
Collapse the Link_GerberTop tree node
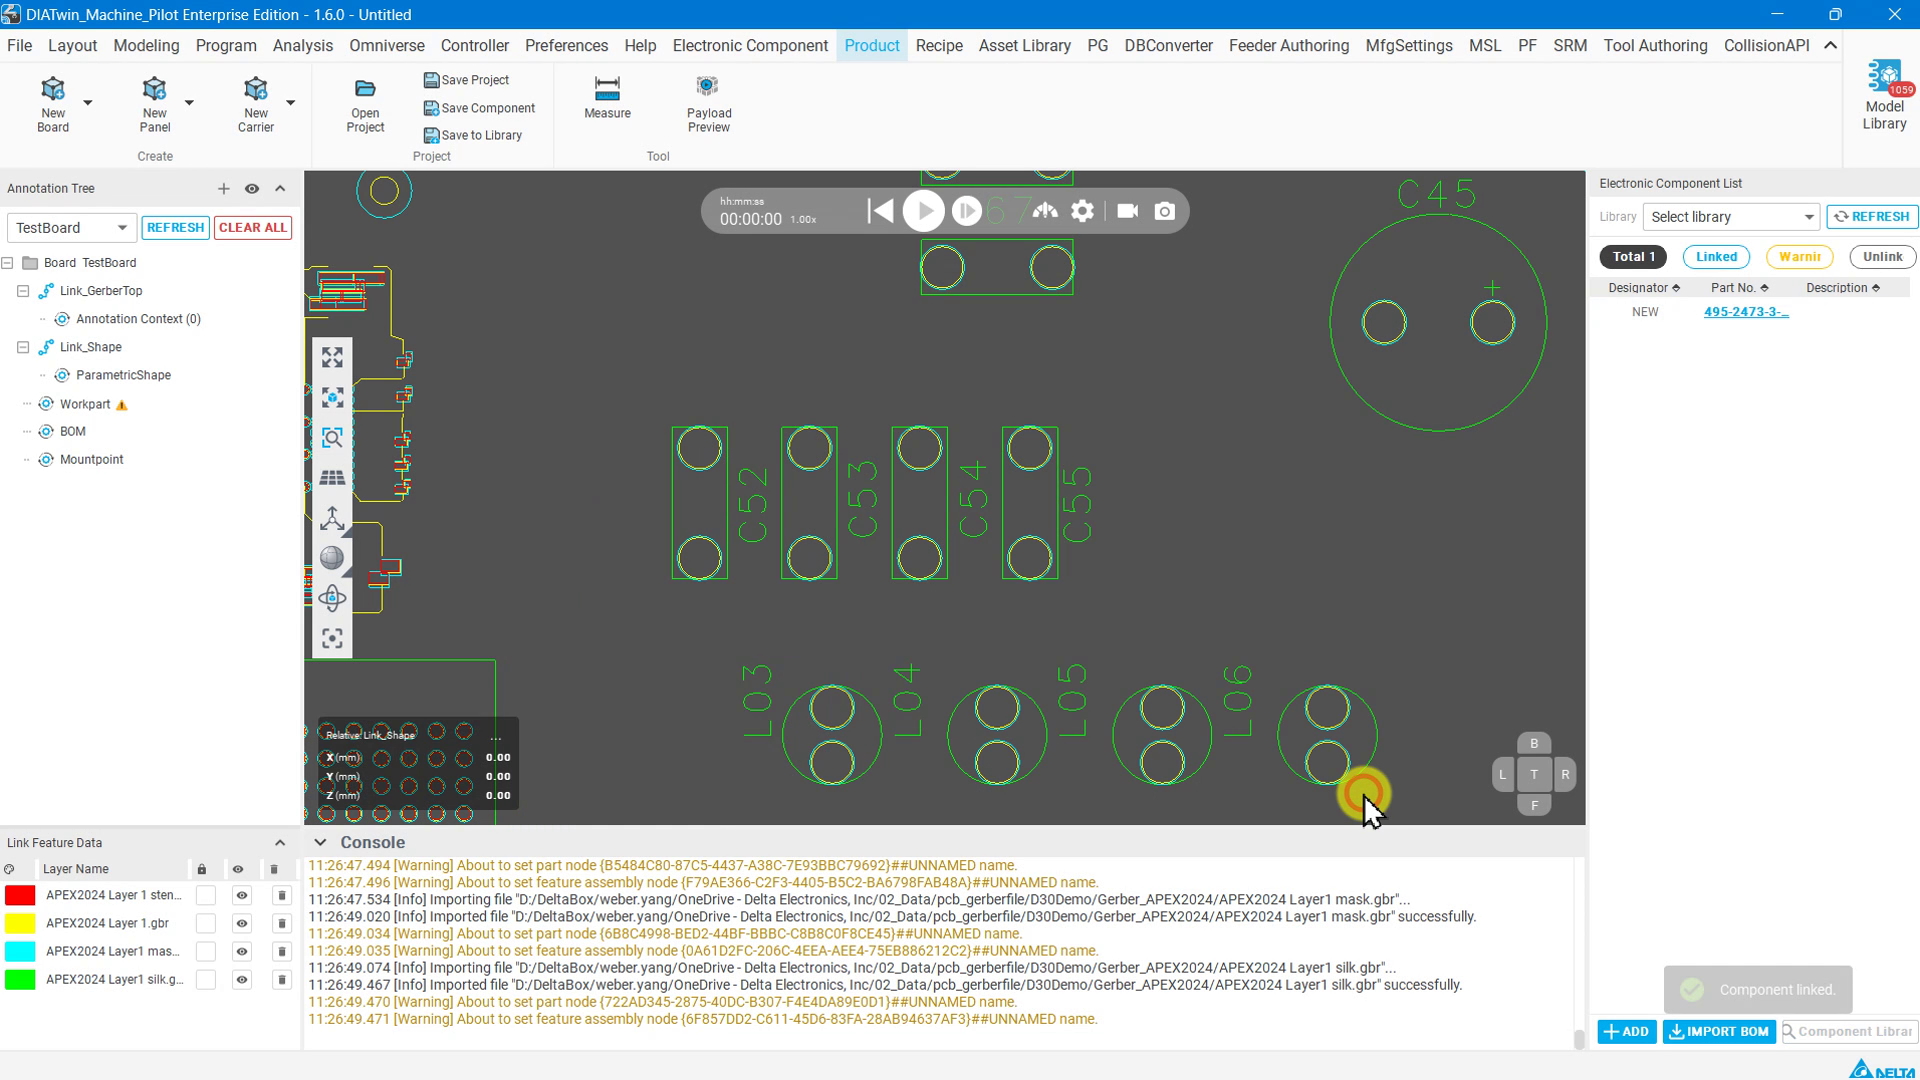[23, 291]
